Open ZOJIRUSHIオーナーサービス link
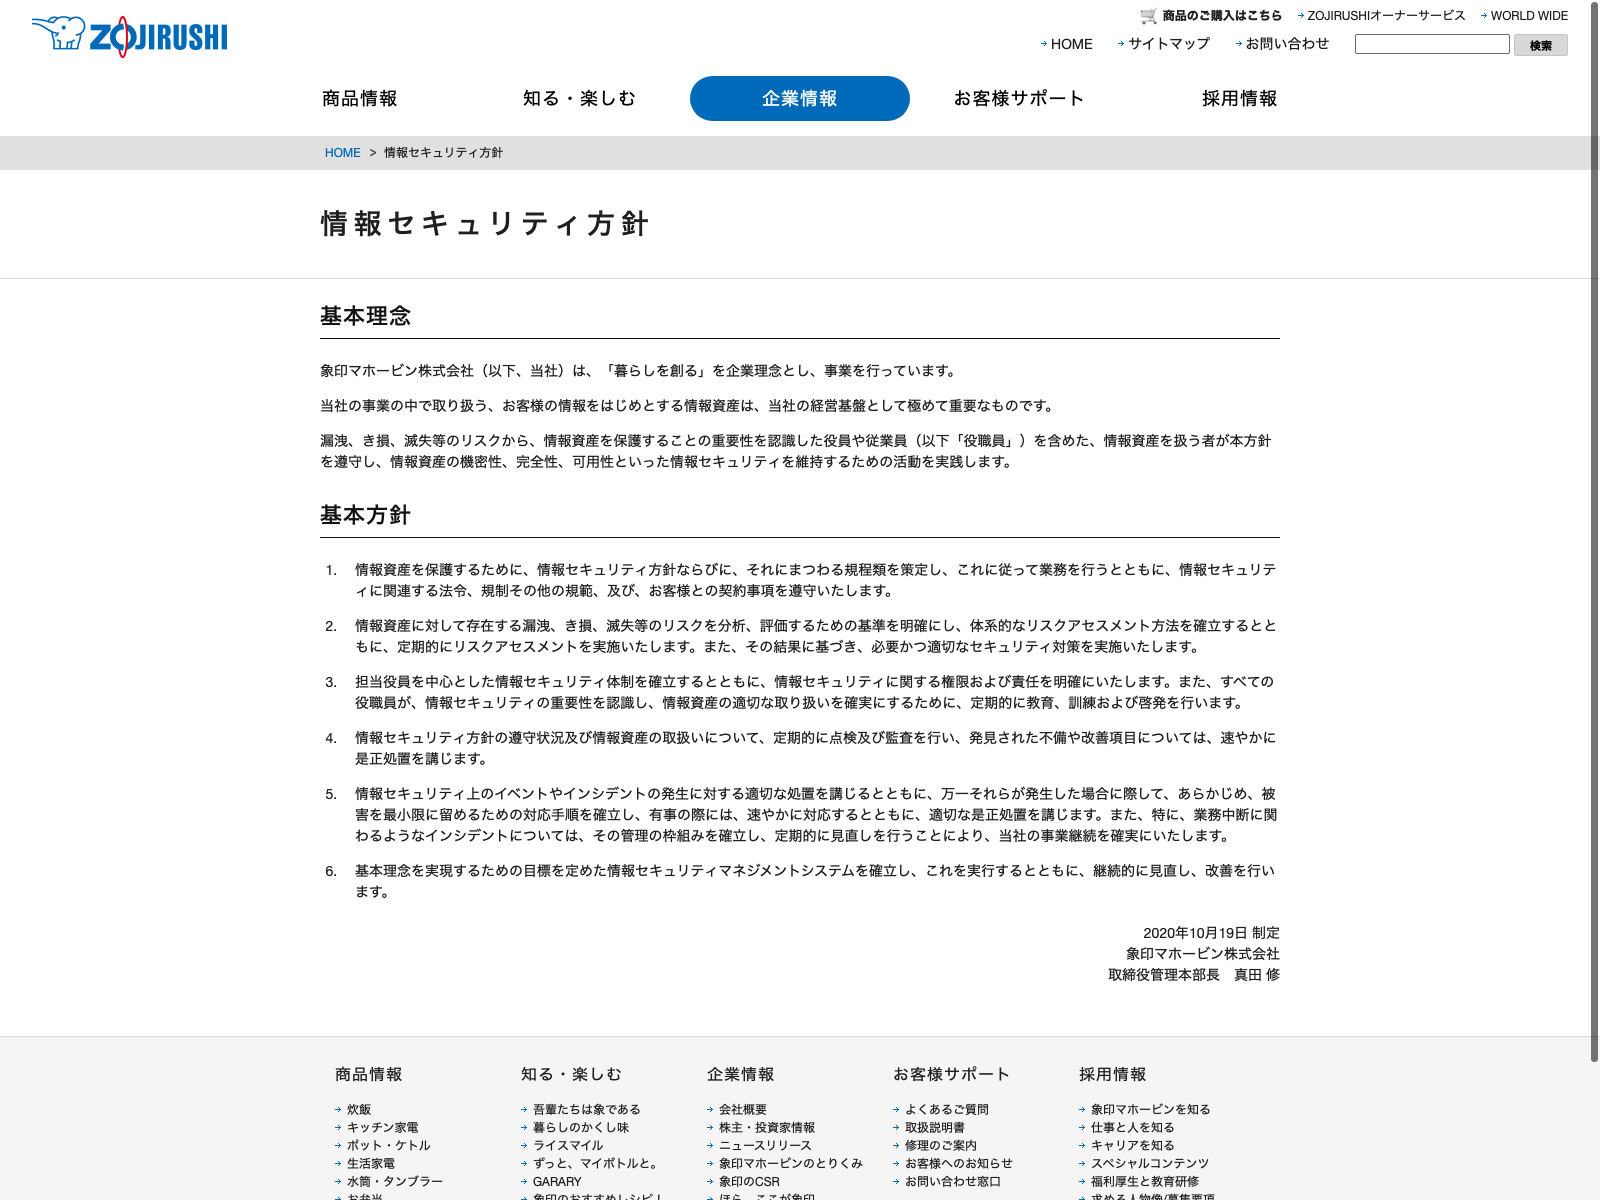Image resolution: width=1600 pixels, height=1200 pixels. pyautogui.click(x=1385, y=16)
